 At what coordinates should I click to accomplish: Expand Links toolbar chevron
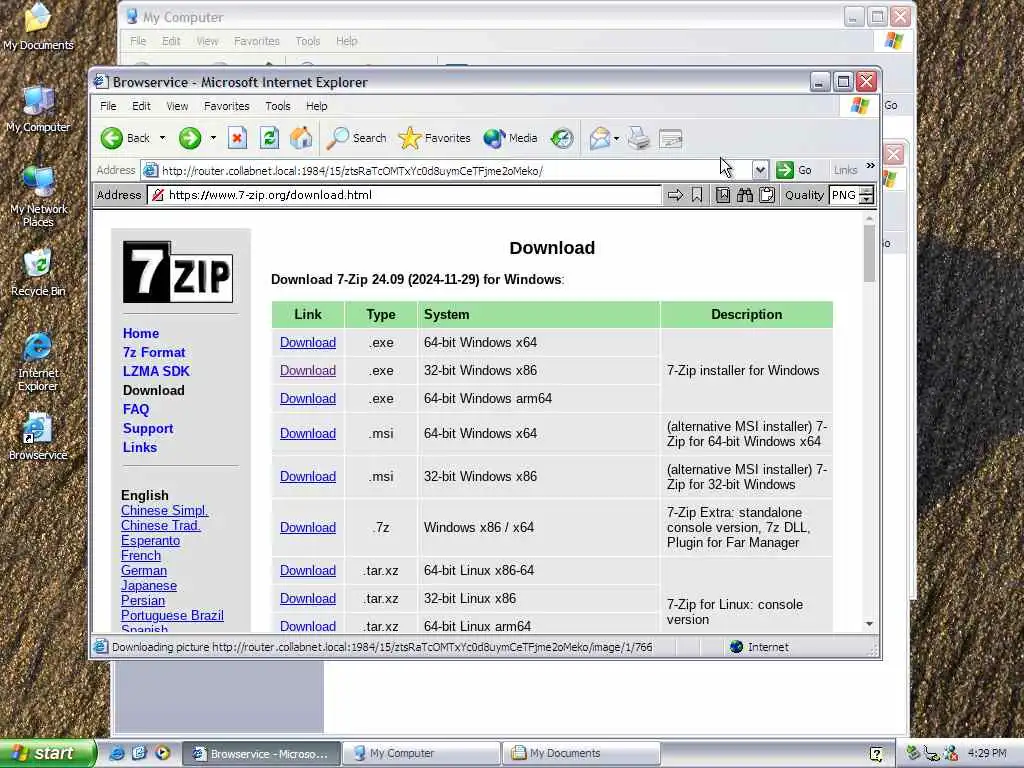click(870, 167)
